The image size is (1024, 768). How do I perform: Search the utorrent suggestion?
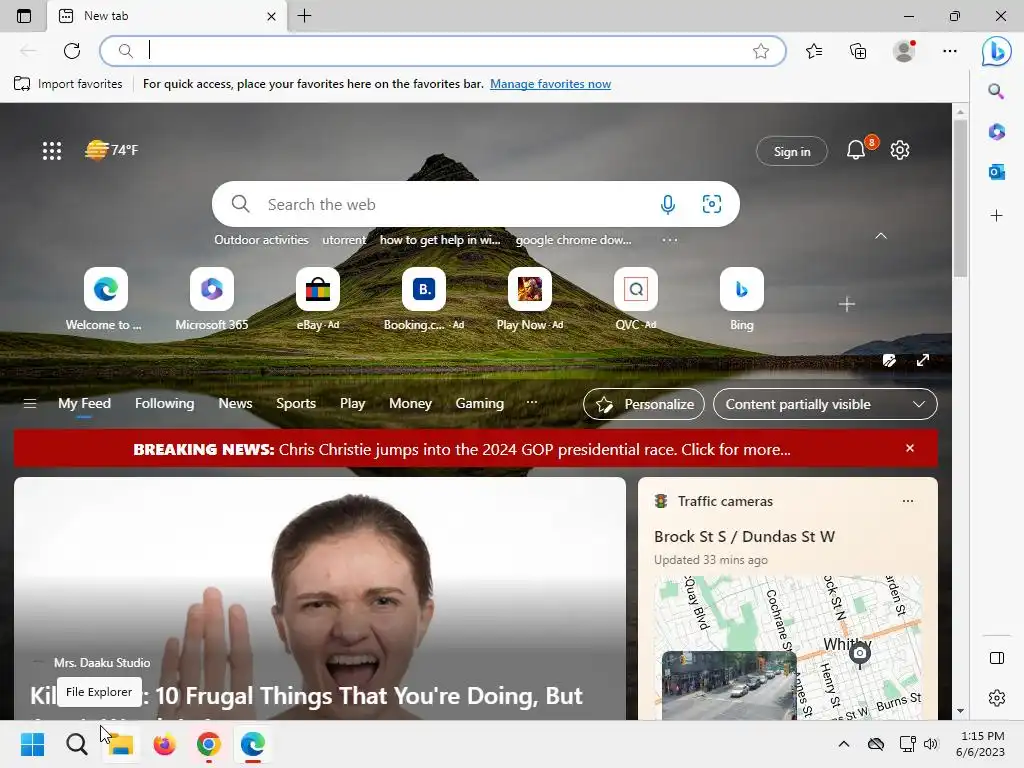click(x=344, y=240)
